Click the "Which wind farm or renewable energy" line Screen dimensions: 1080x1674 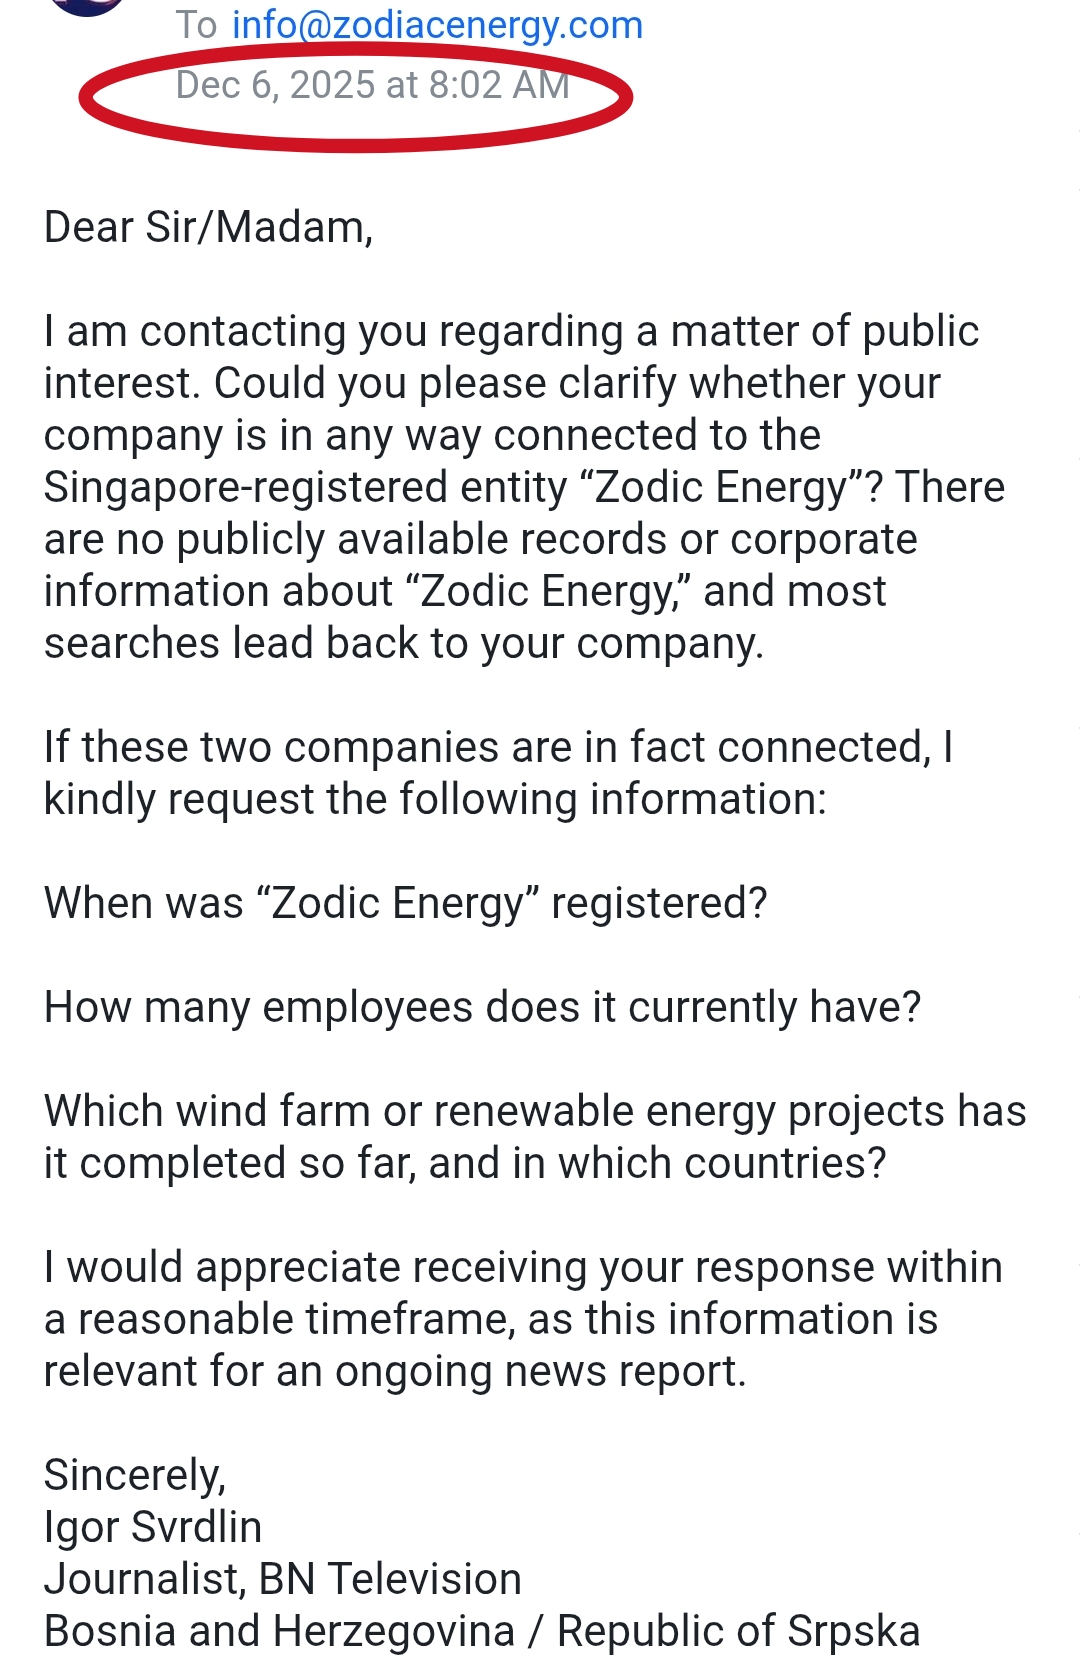(x=535, y=1111)
